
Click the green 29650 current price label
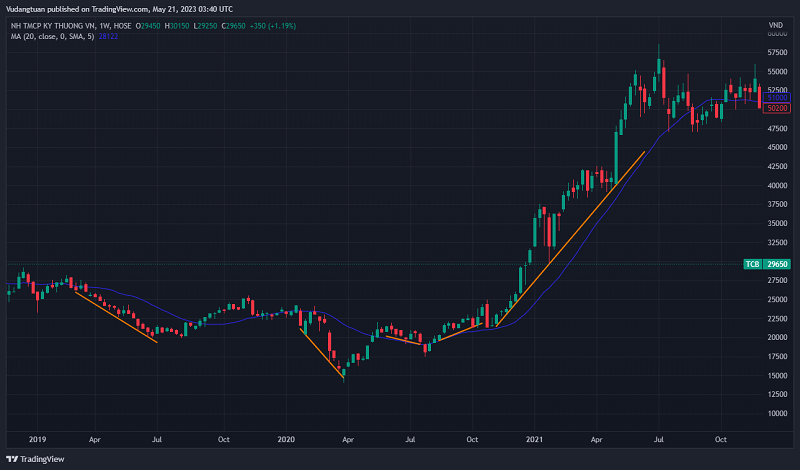[779, 264]
